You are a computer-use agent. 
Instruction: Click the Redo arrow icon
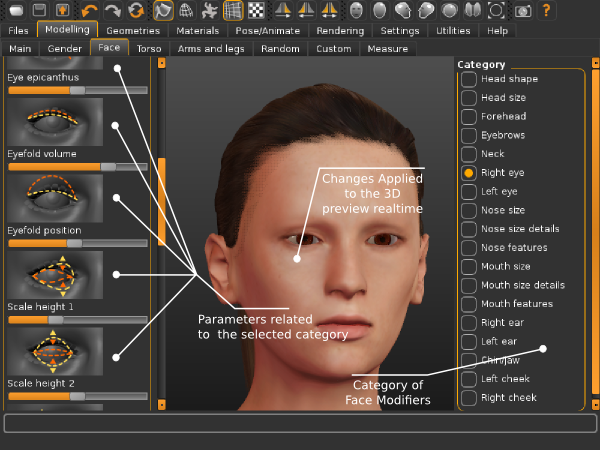point(113,11)
